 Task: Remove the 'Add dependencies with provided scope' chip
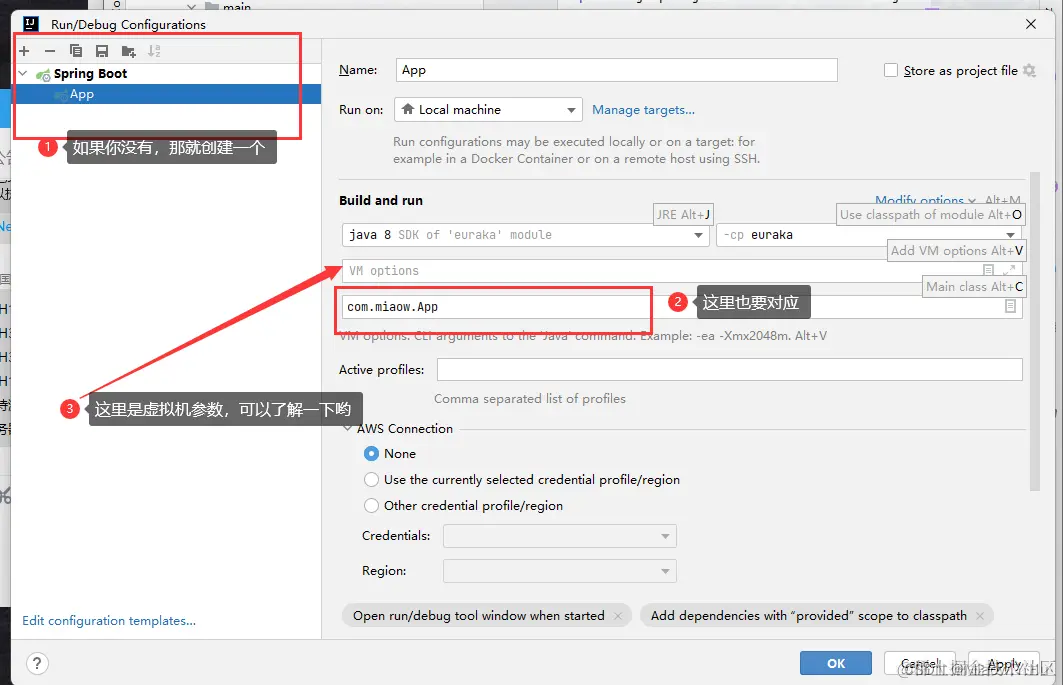pyautogui.click(x=980, y=616)
